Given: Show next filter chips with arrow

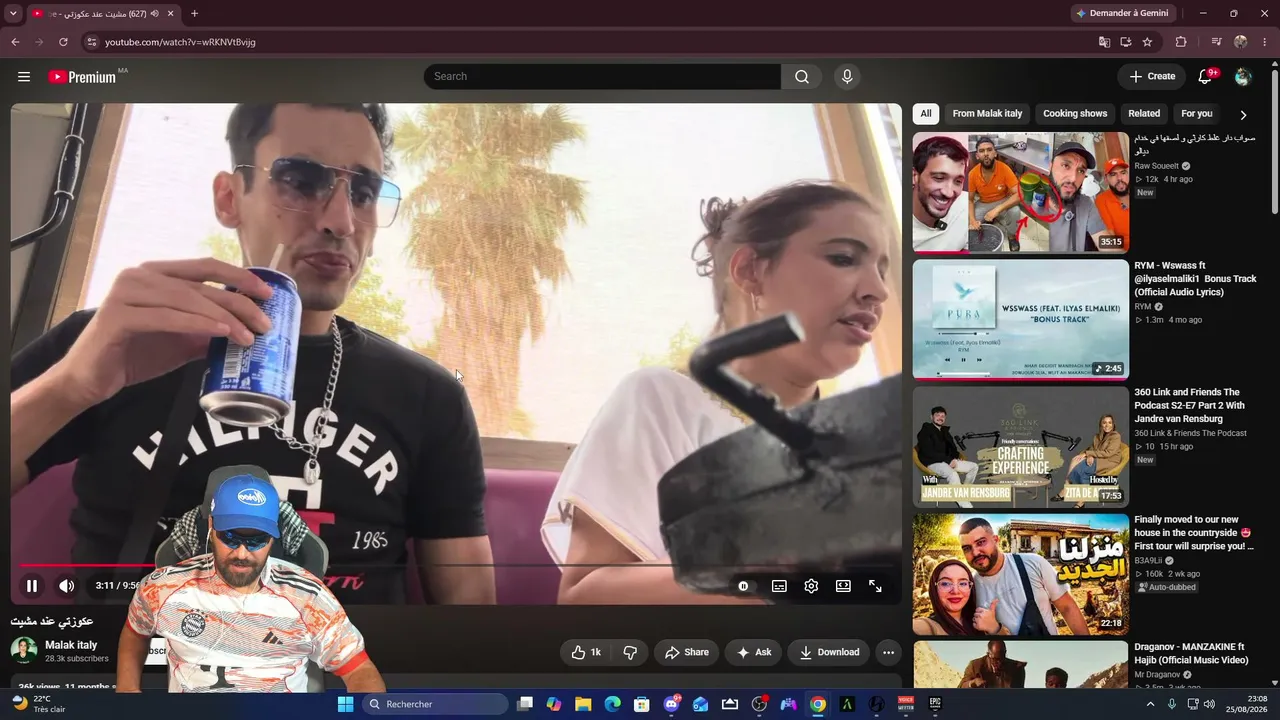Looking at the screenshot, I should pos(1243,114).
